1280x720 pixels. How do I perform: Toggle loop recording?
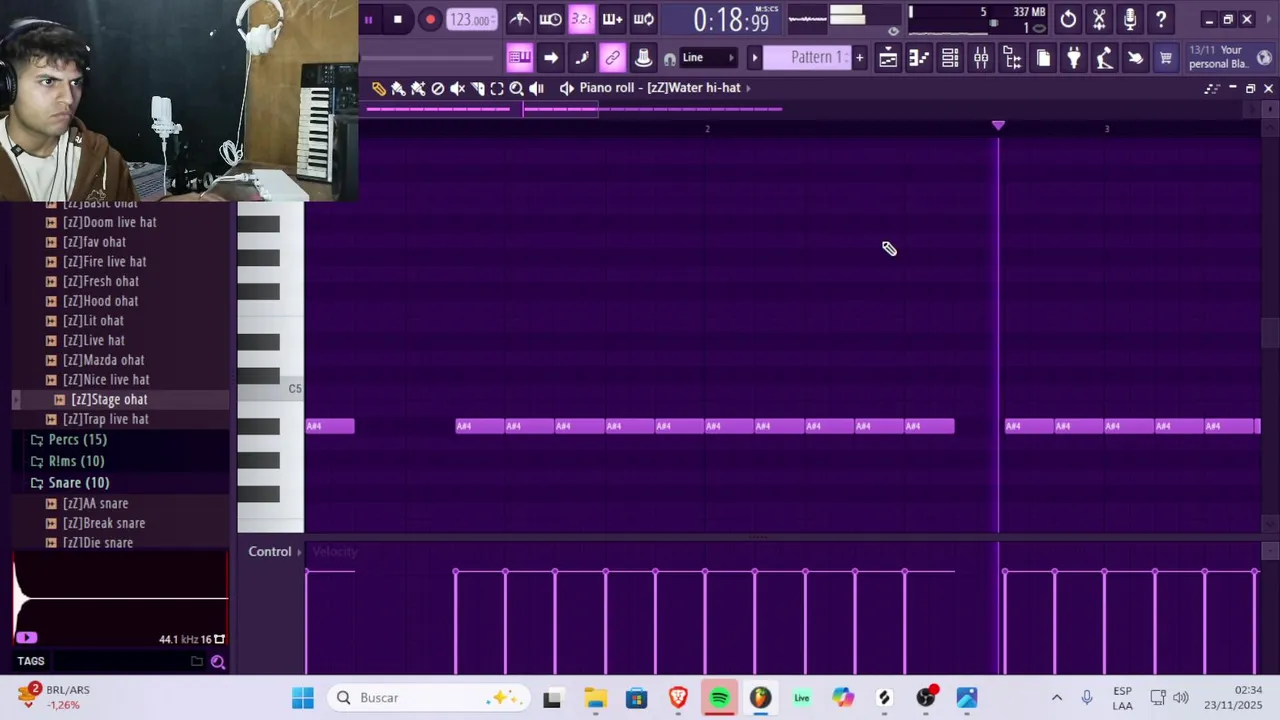coord(643,19)
